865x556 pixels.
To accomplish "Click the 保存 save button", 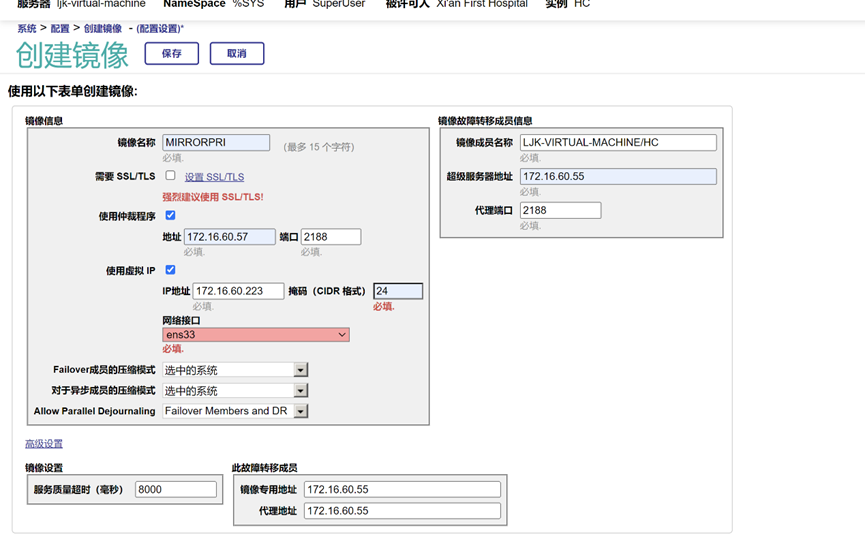I will click(x=171, y=53).
